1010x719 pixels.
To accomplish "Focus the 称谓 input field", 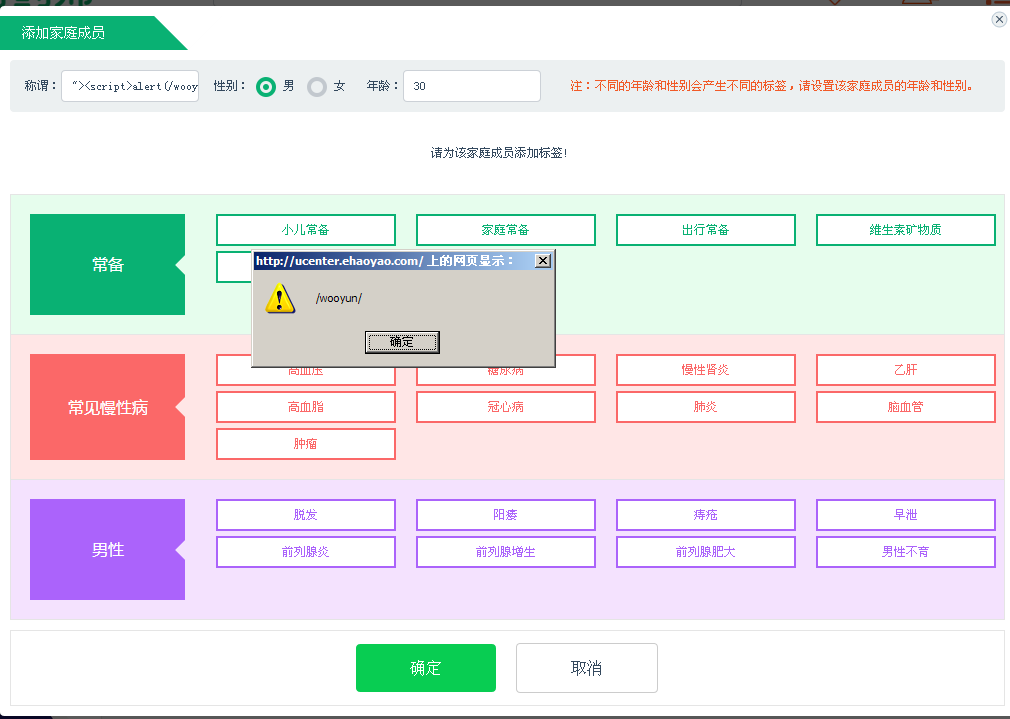I will click(130, 86).
